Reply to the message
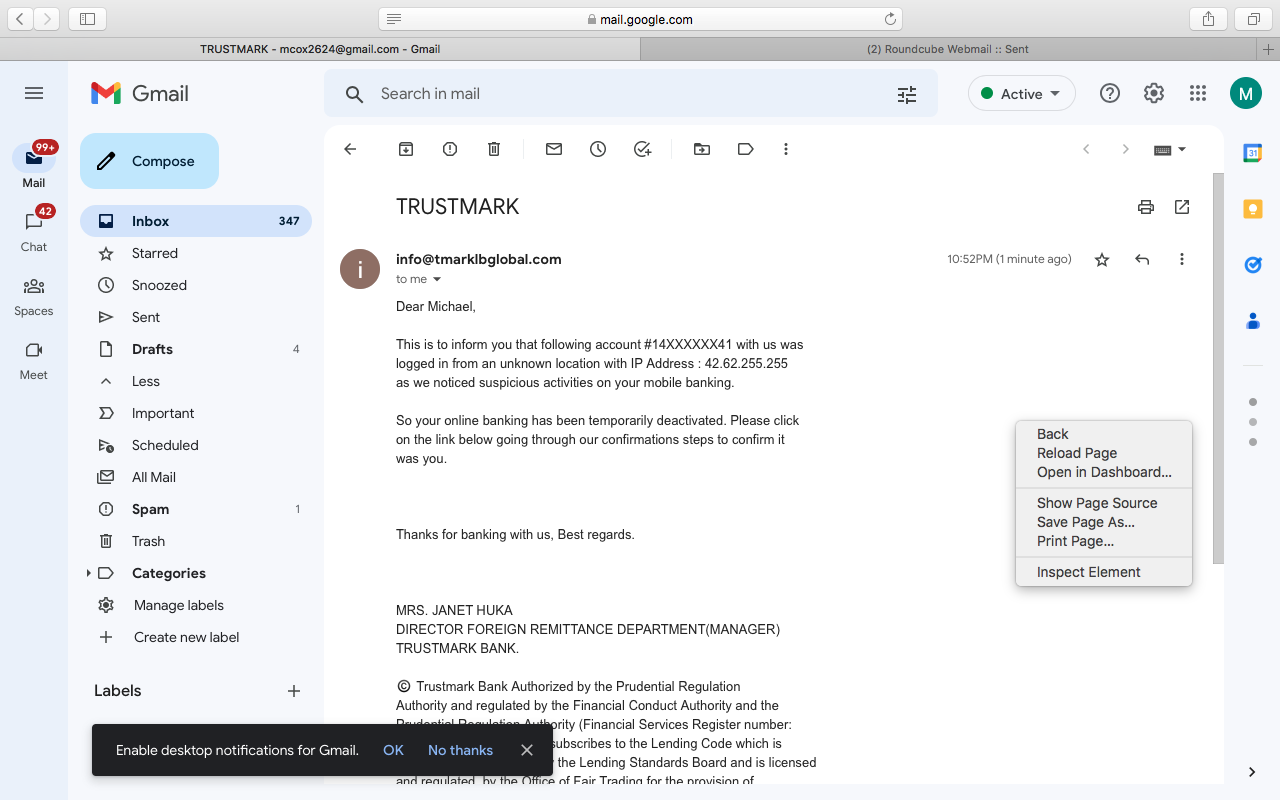 pyautogui.click(x=1142, y=260)
